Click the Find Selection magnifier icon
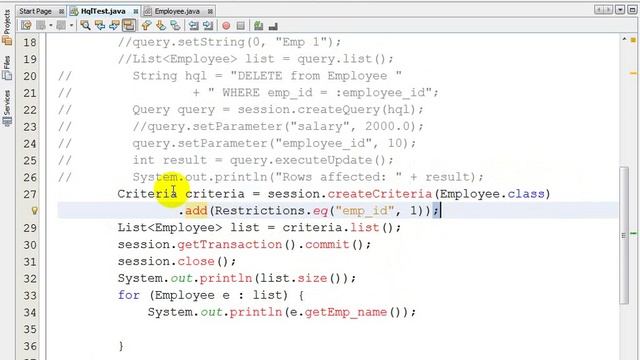640x360 pixels. point(85,26)
